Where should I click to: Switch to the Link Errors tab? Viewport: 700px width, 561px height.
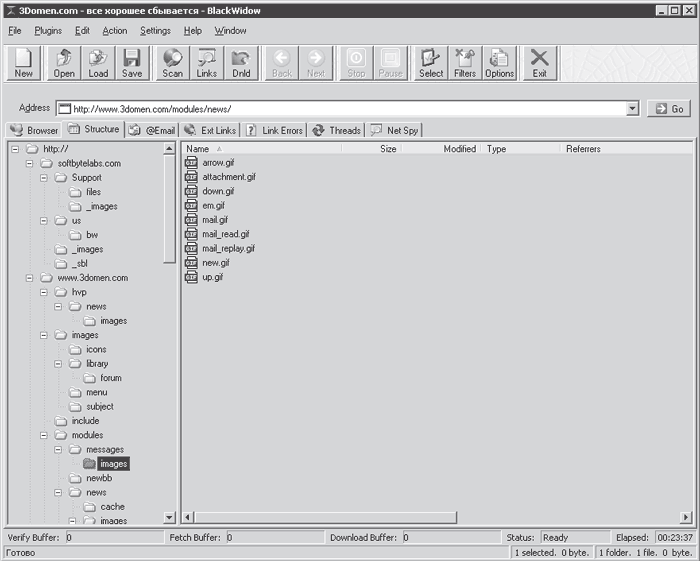[275, 130]
